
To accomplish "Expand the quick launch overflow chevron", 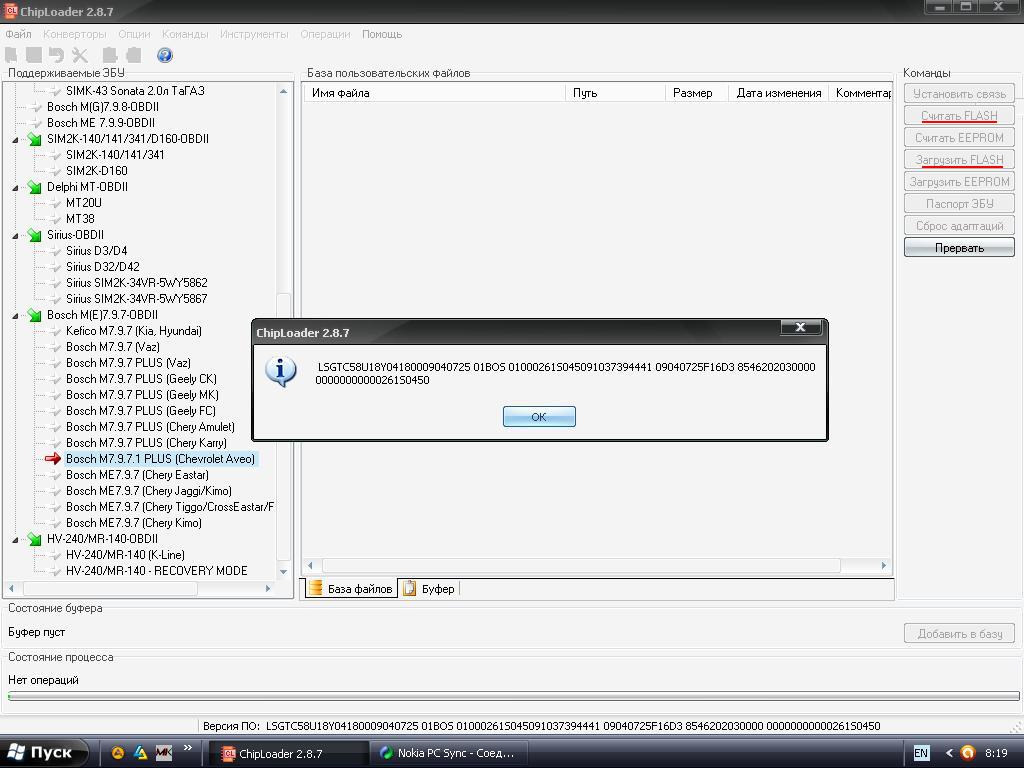I will tap(188, 748).
